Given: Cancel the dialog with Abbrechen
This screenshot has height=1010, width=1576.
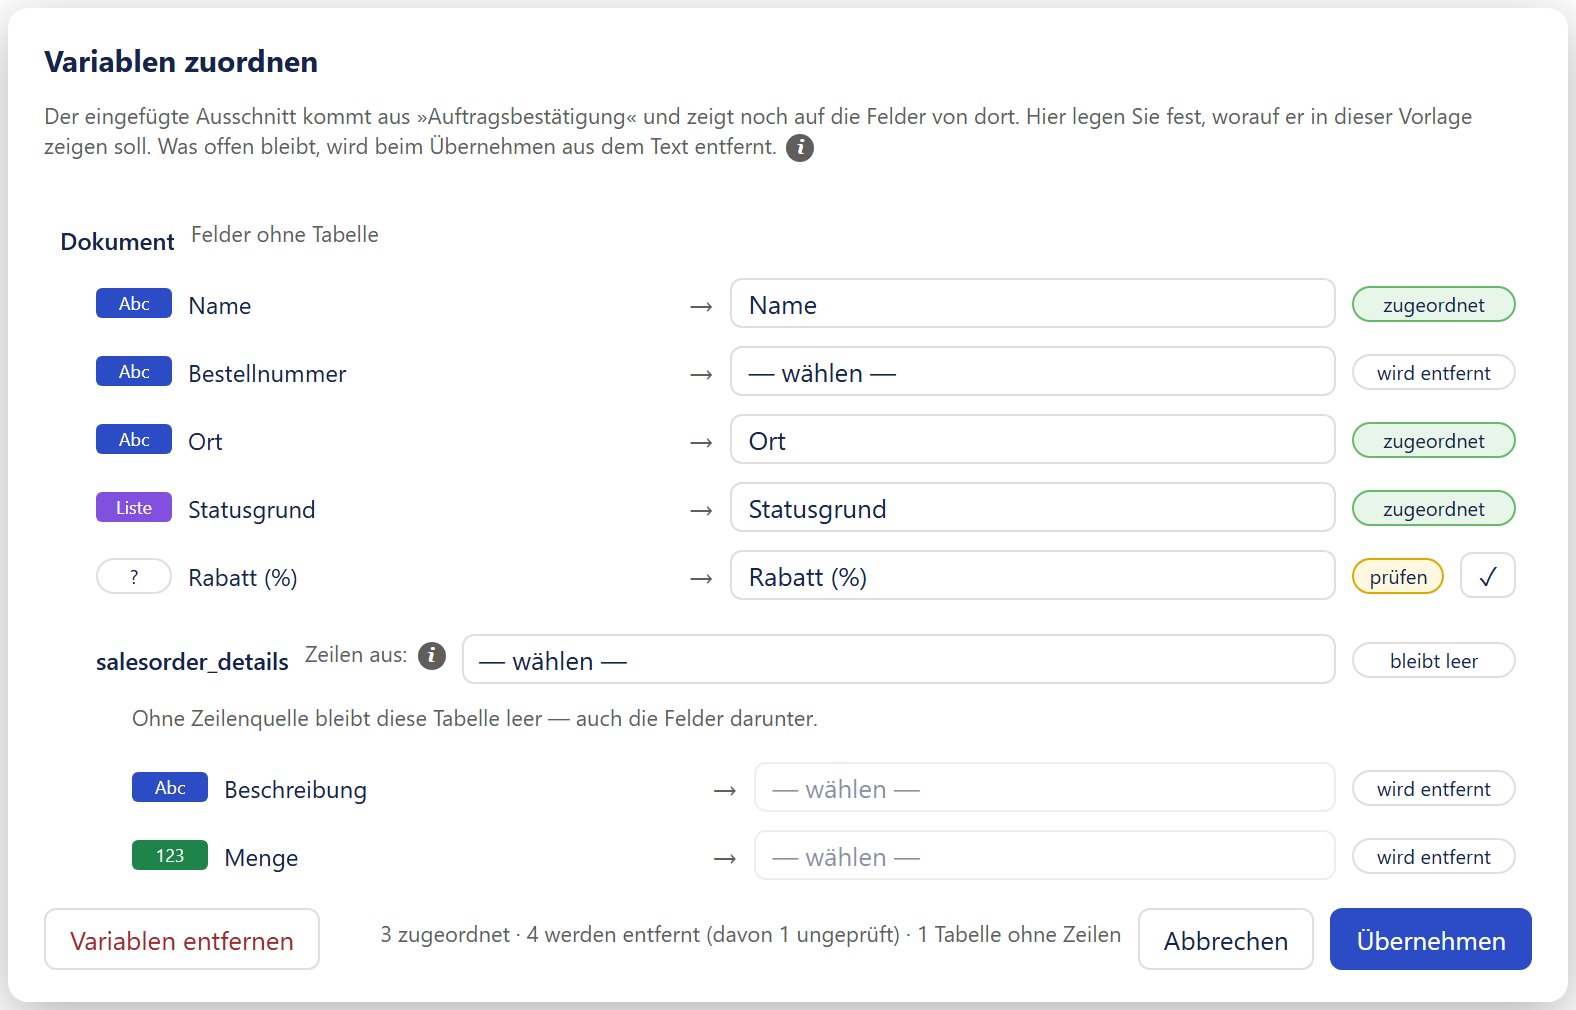Looking at the screenshot, I should point(1226,940).
